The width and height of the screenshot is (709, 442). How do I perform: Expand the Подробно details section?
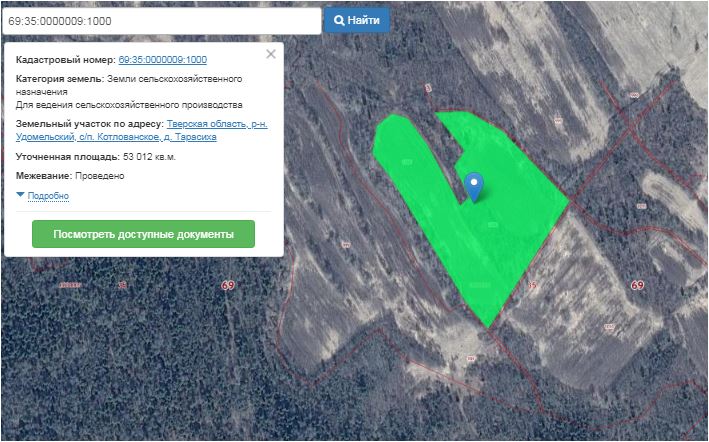[48, 195]
